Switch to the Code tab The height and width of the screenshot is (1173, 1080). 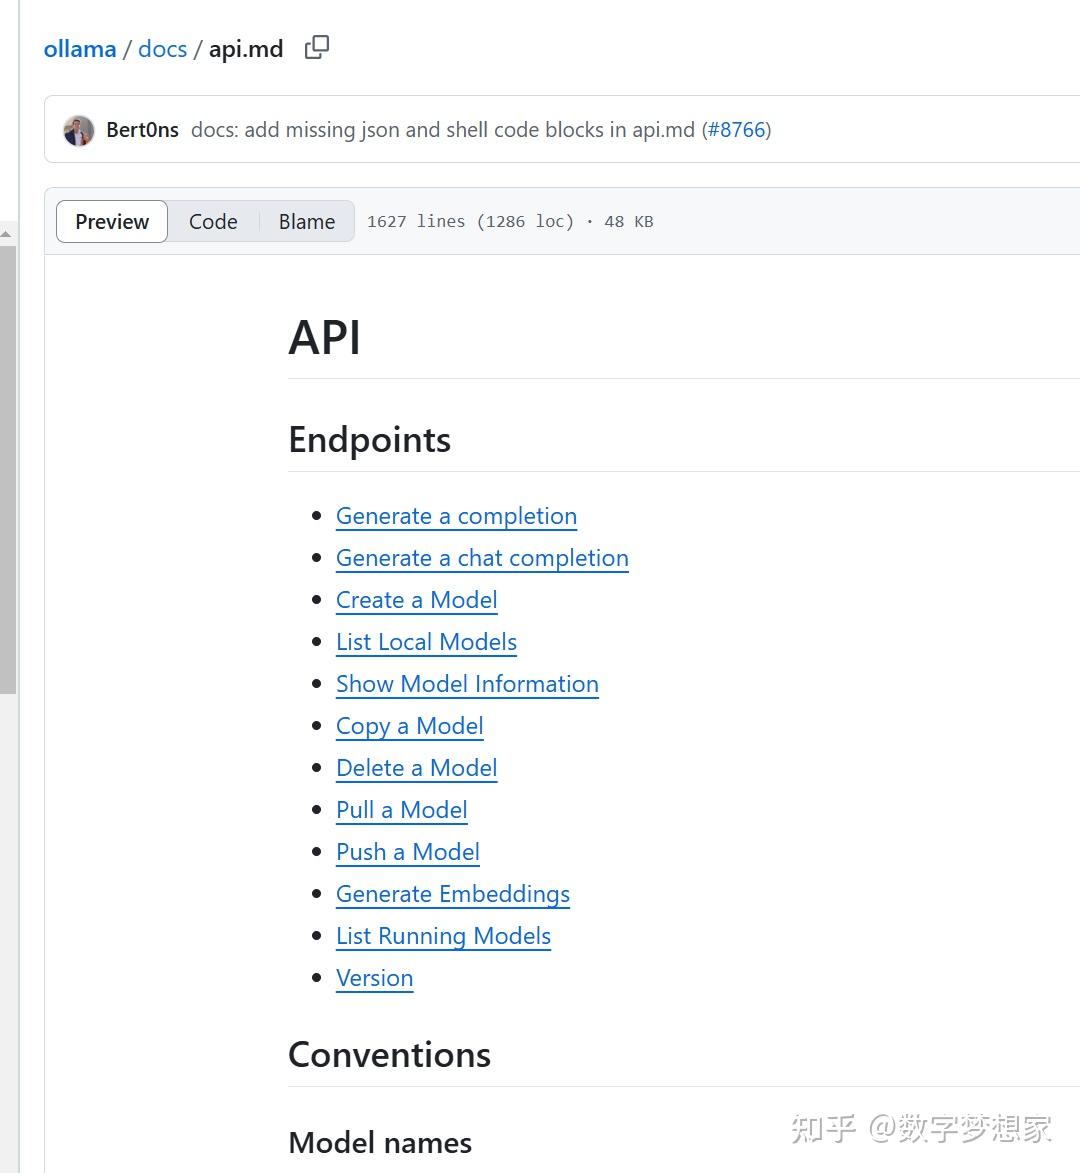[x=213, y=221]
